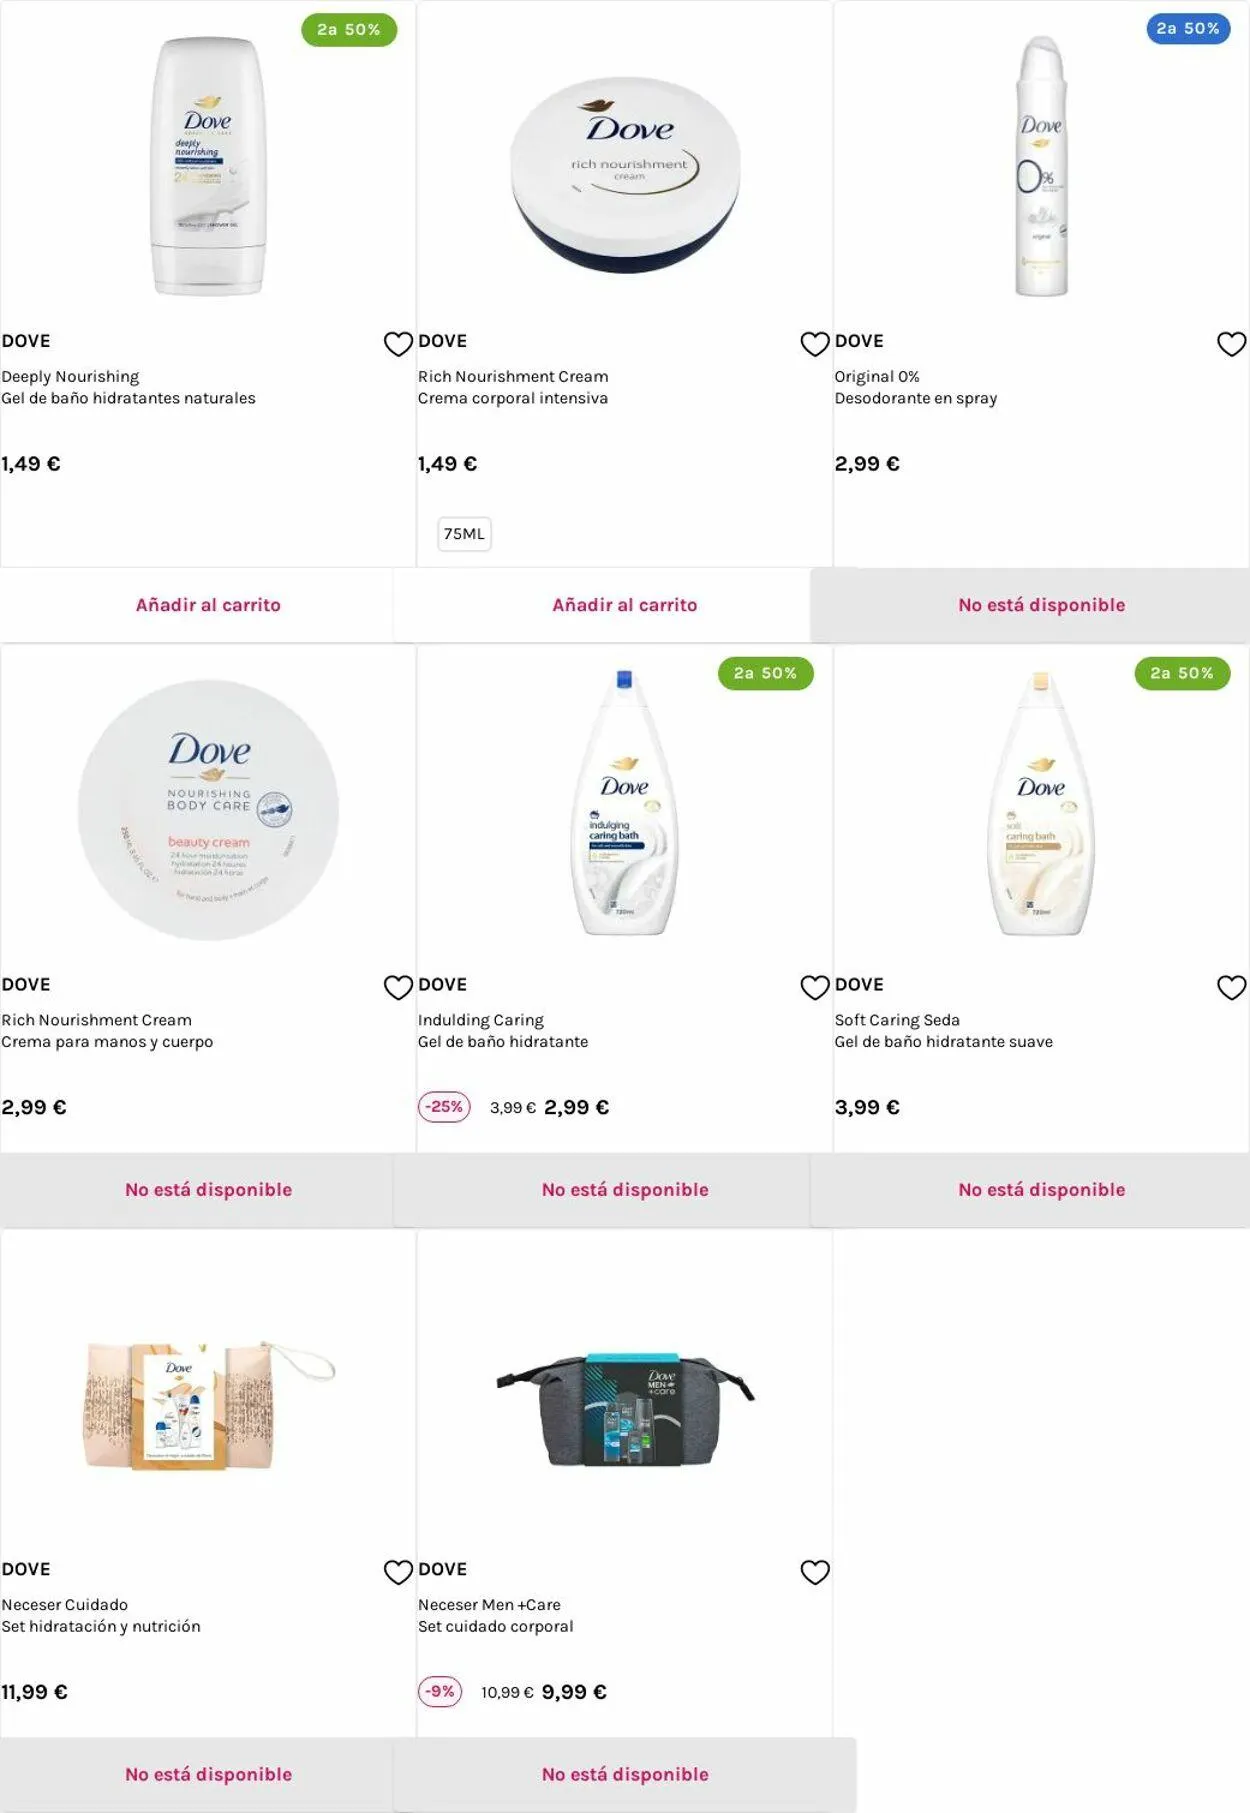Add Rich Nourishment Cream to cart
The height and width of the screenshot is (1813, 1250).
(x=624, y=605)
